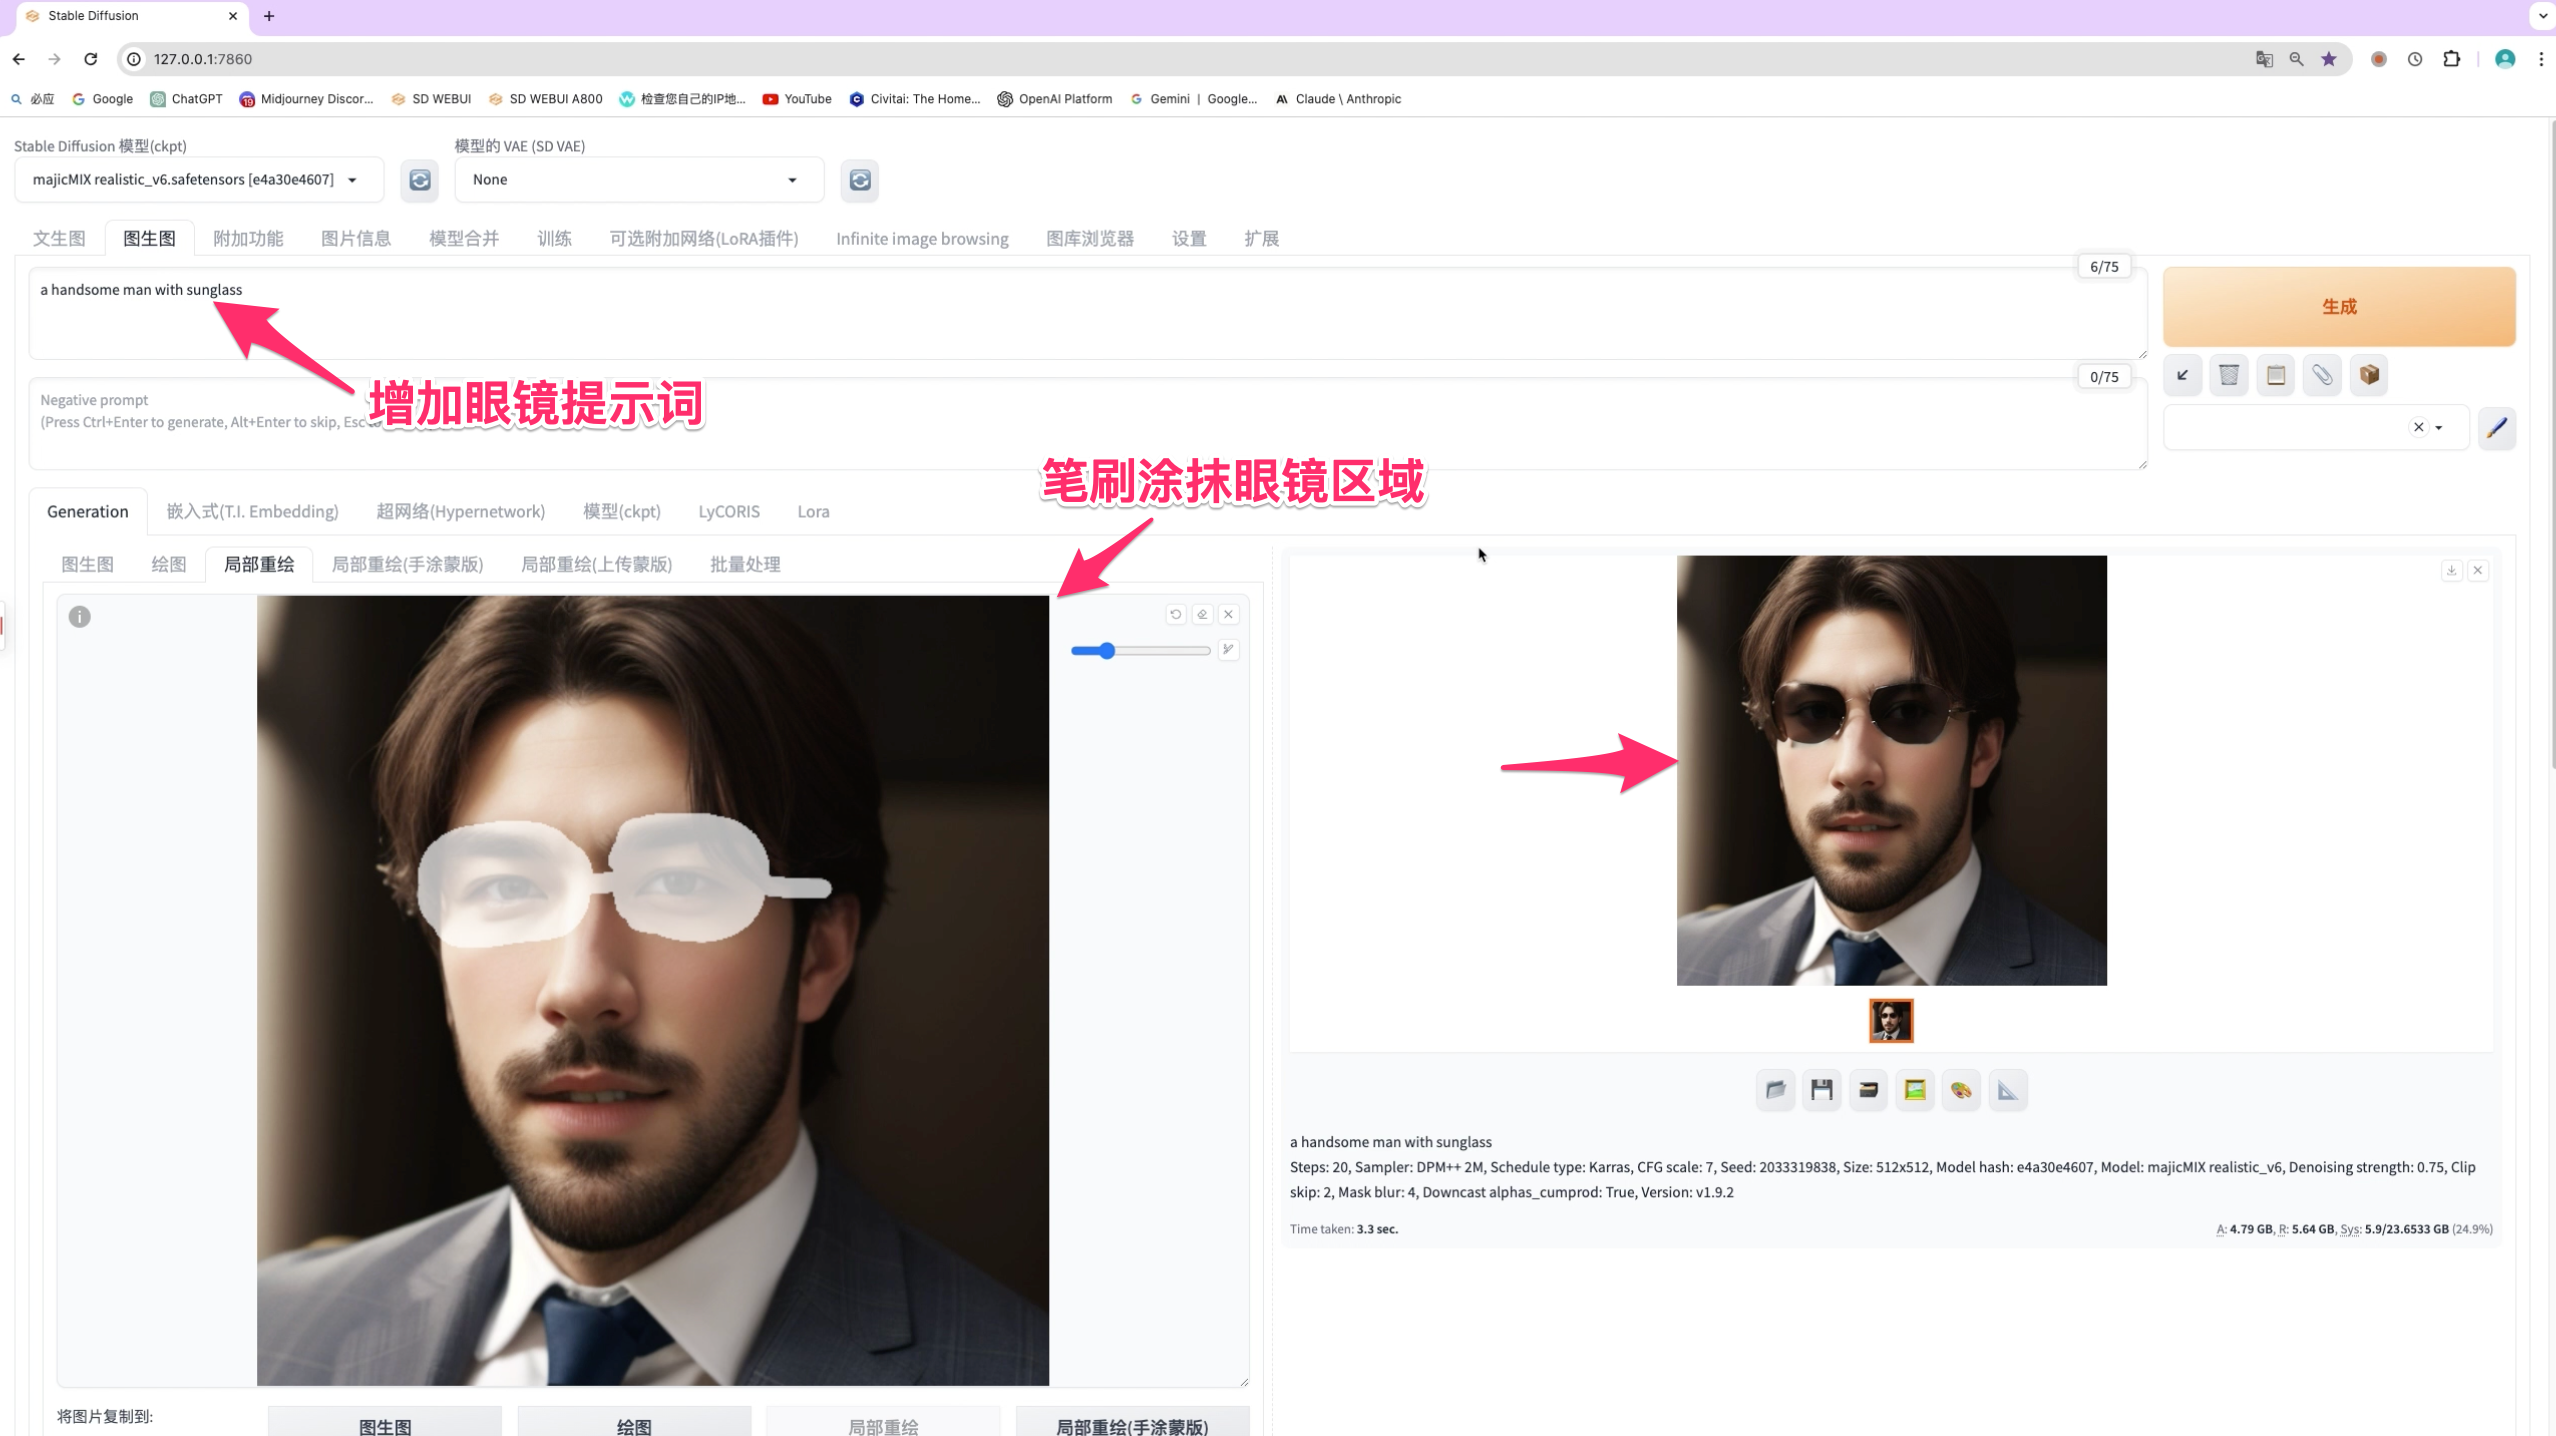Reload the browser page
Viewport: 2556px width, 1436px height.
(x=91, y=59)
